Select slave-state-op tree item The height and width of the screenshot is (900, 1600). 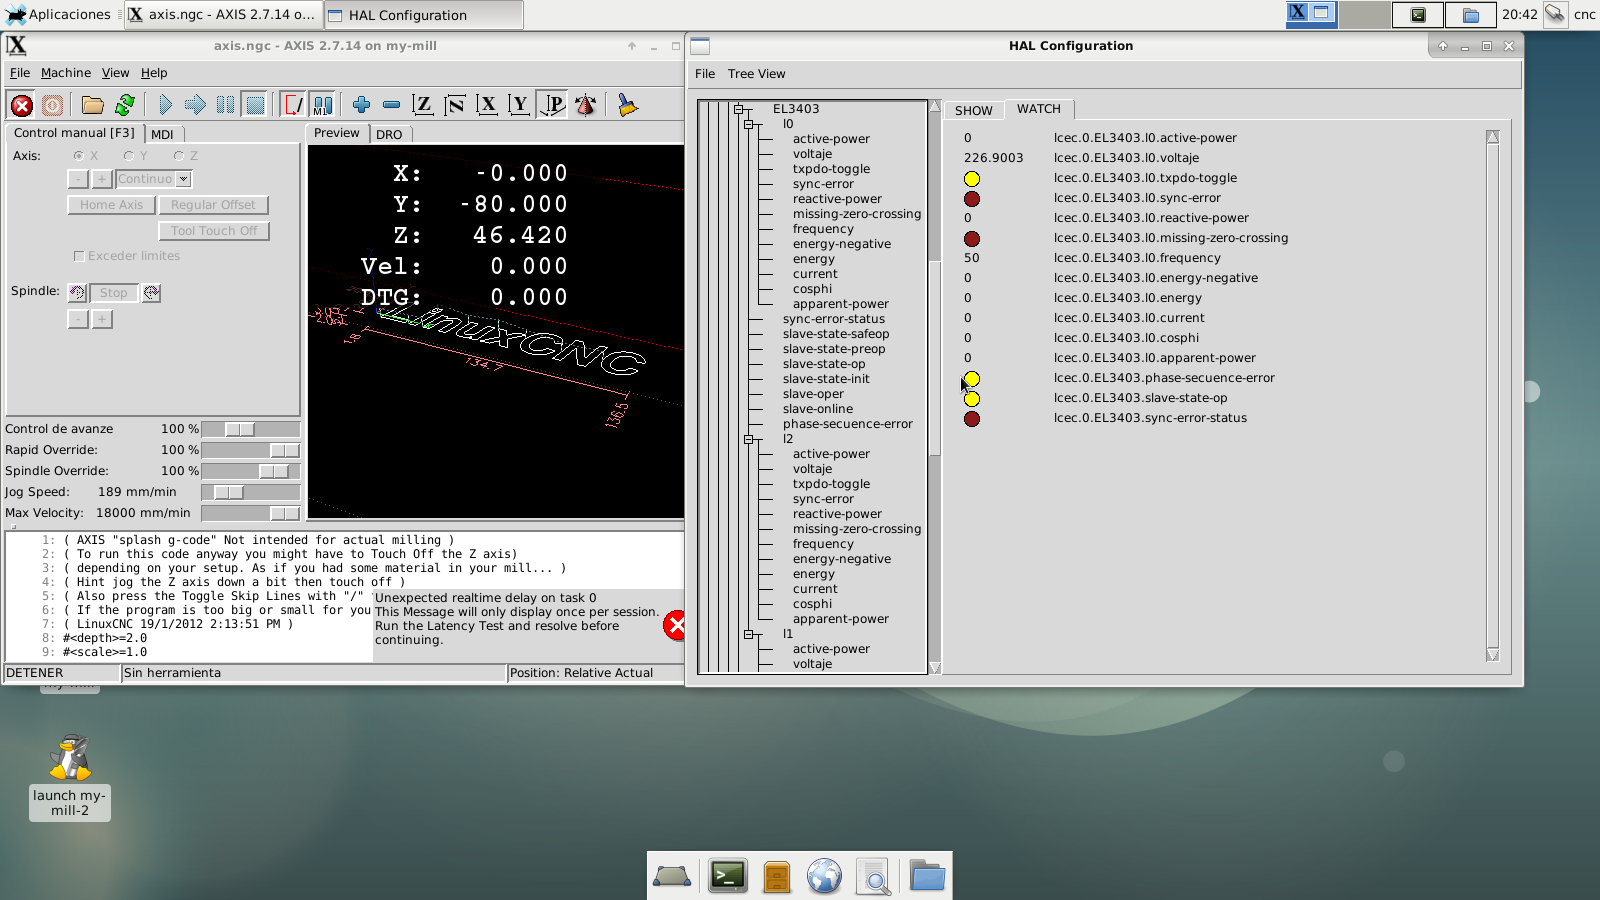824,364
